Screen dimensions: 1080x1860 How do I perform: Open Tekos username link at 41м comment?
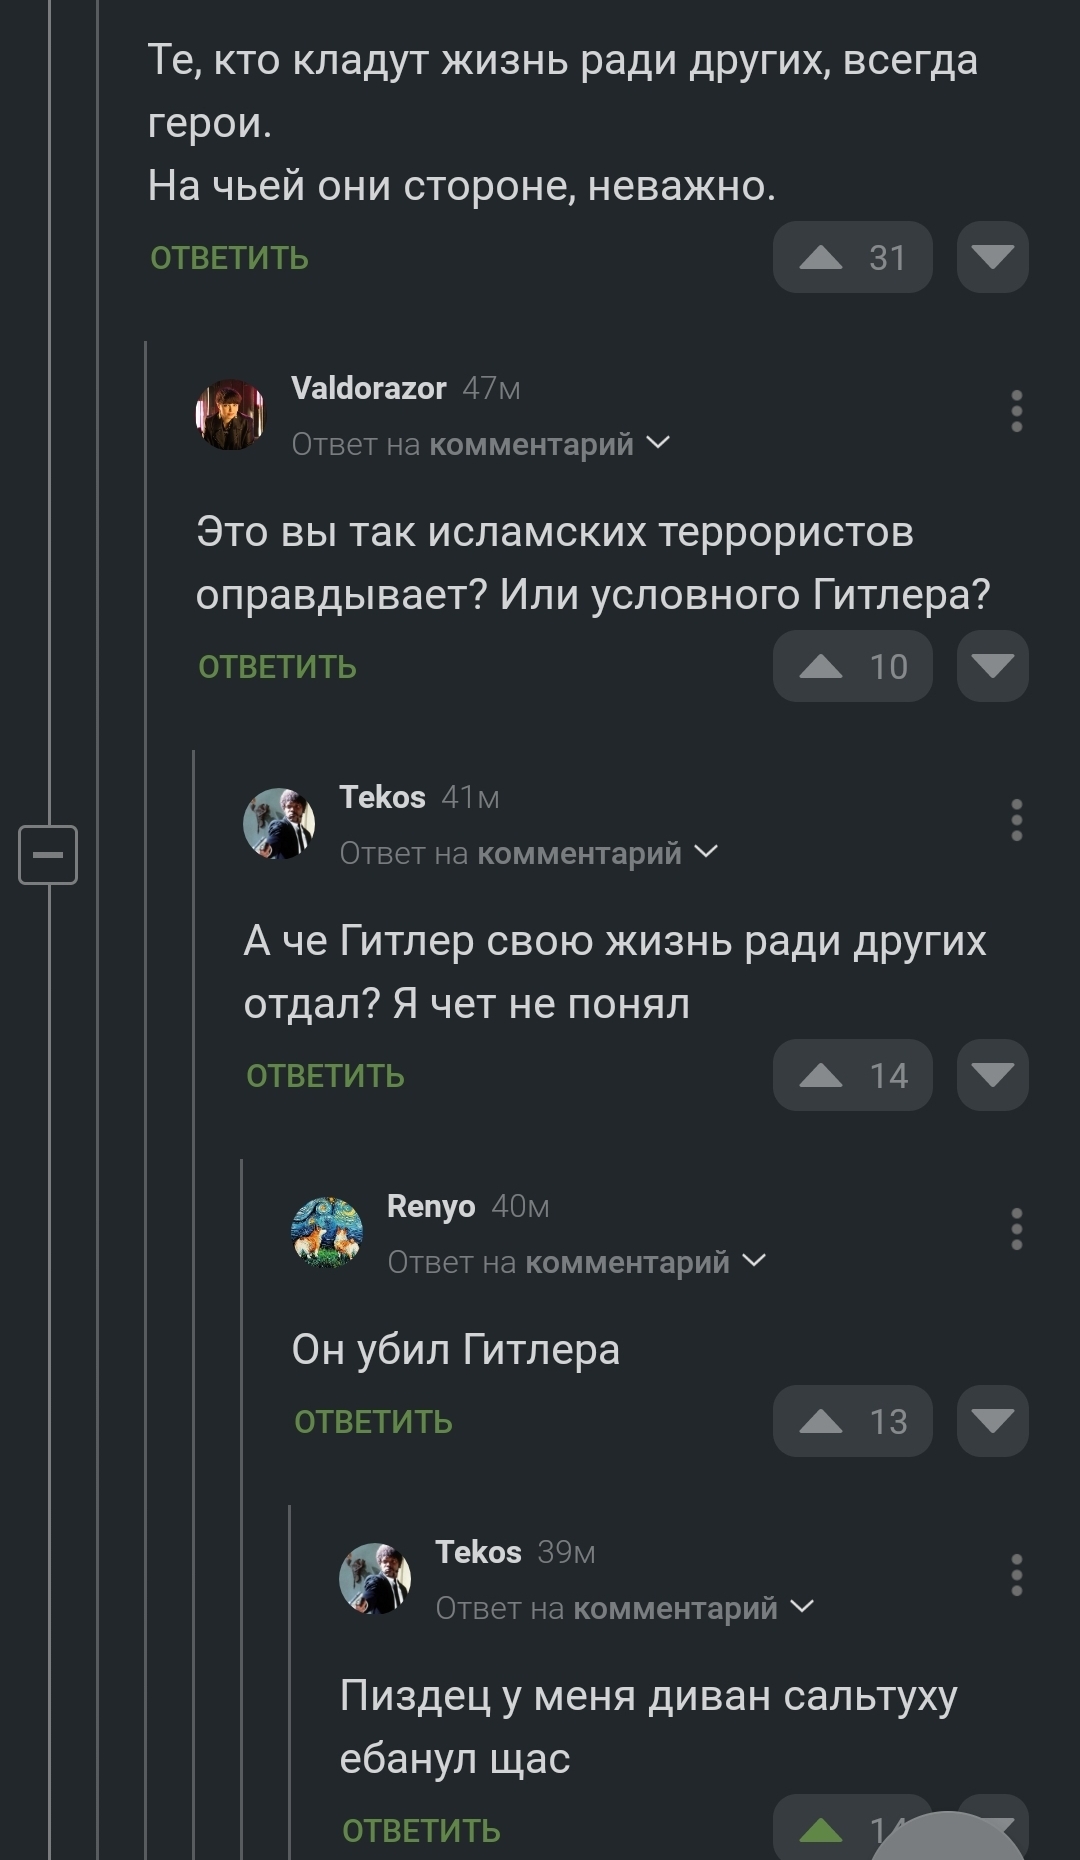382,797
